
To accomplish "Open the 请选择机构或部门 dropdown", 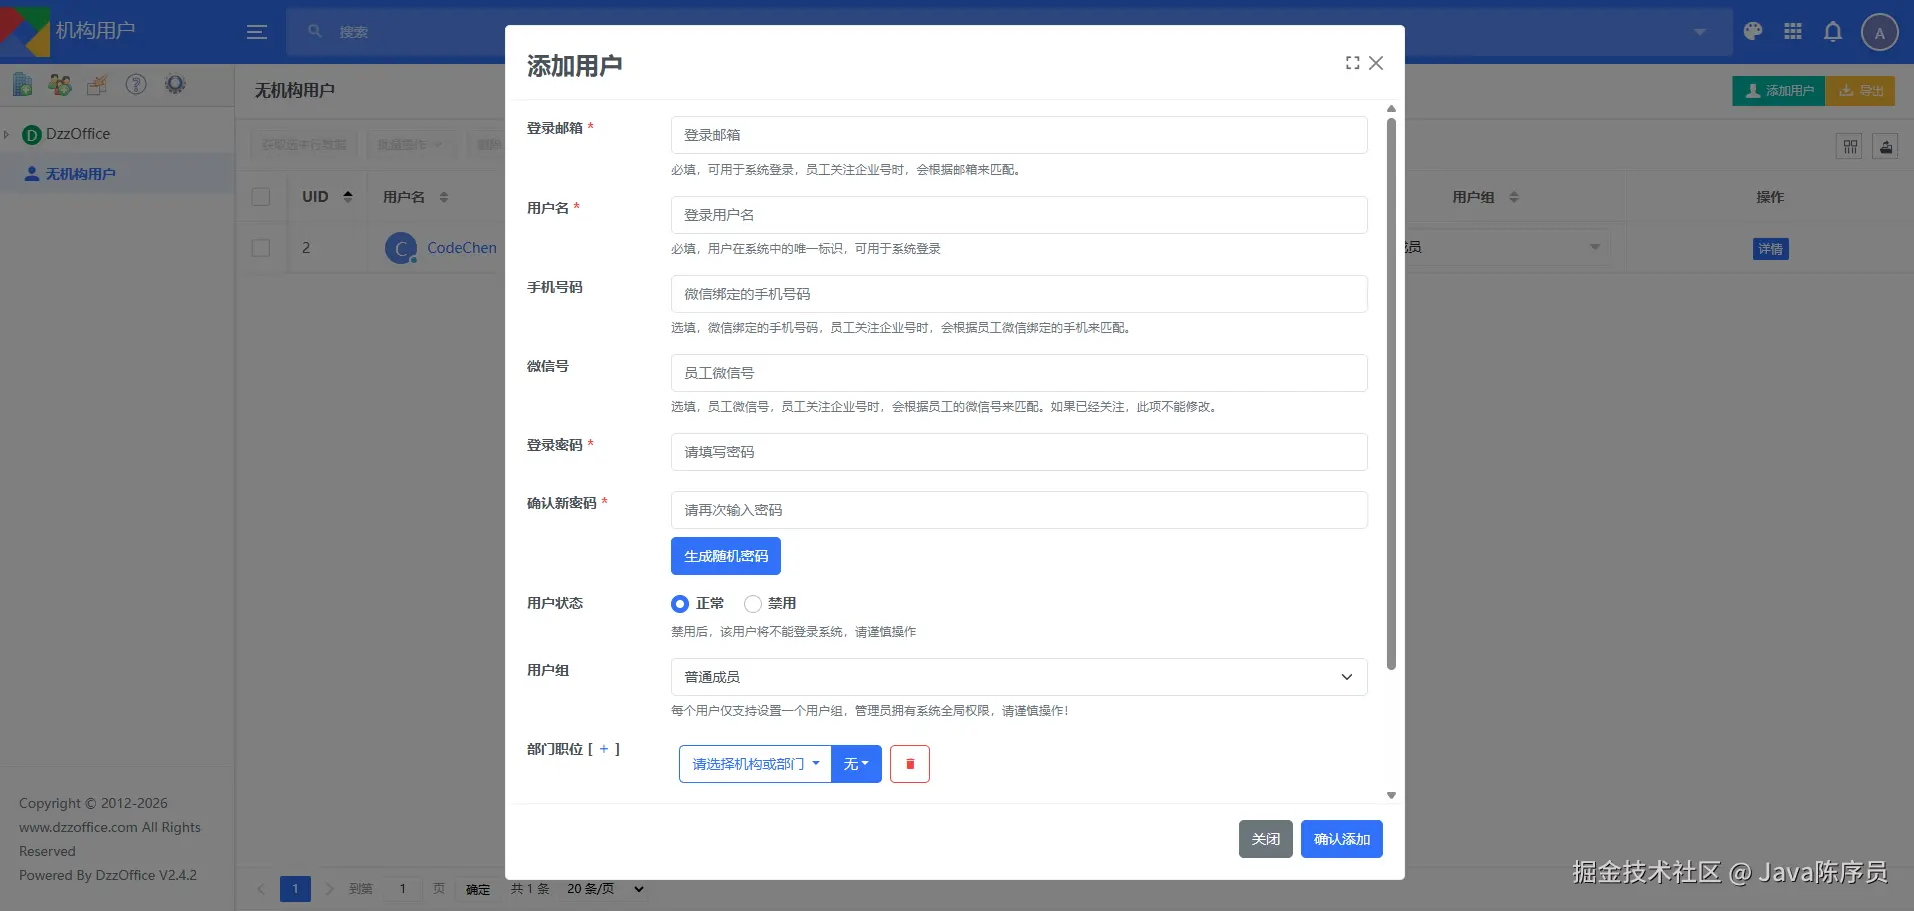I will click(x=755, y=764).
